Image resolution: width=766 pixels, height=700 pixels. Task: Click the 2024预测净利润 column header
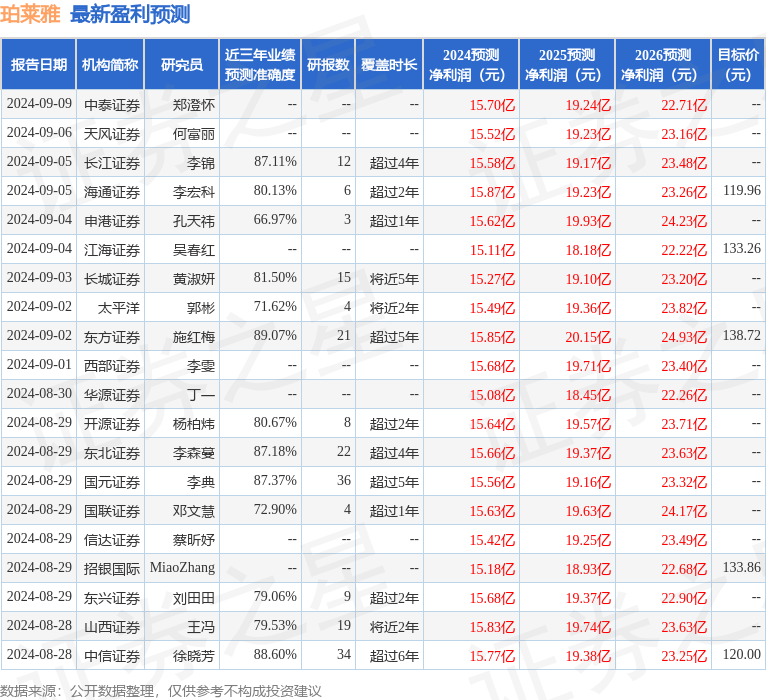tap(470, 65)
